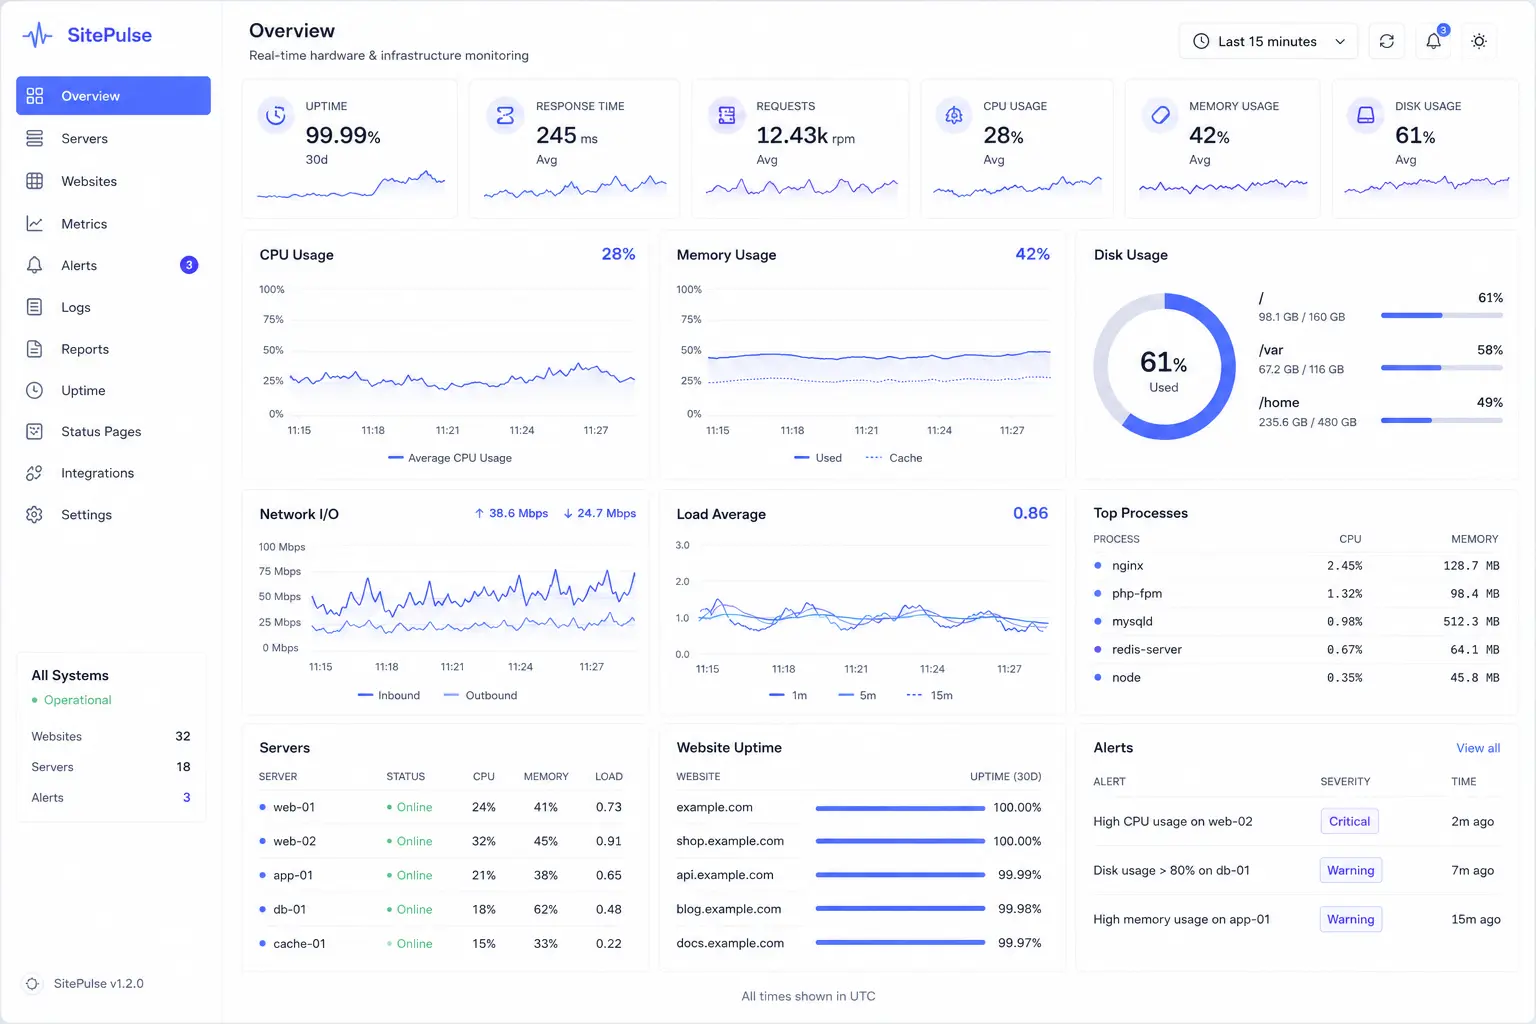Click the mysqld memory value 512.3 MB

tap(1471, 621)
